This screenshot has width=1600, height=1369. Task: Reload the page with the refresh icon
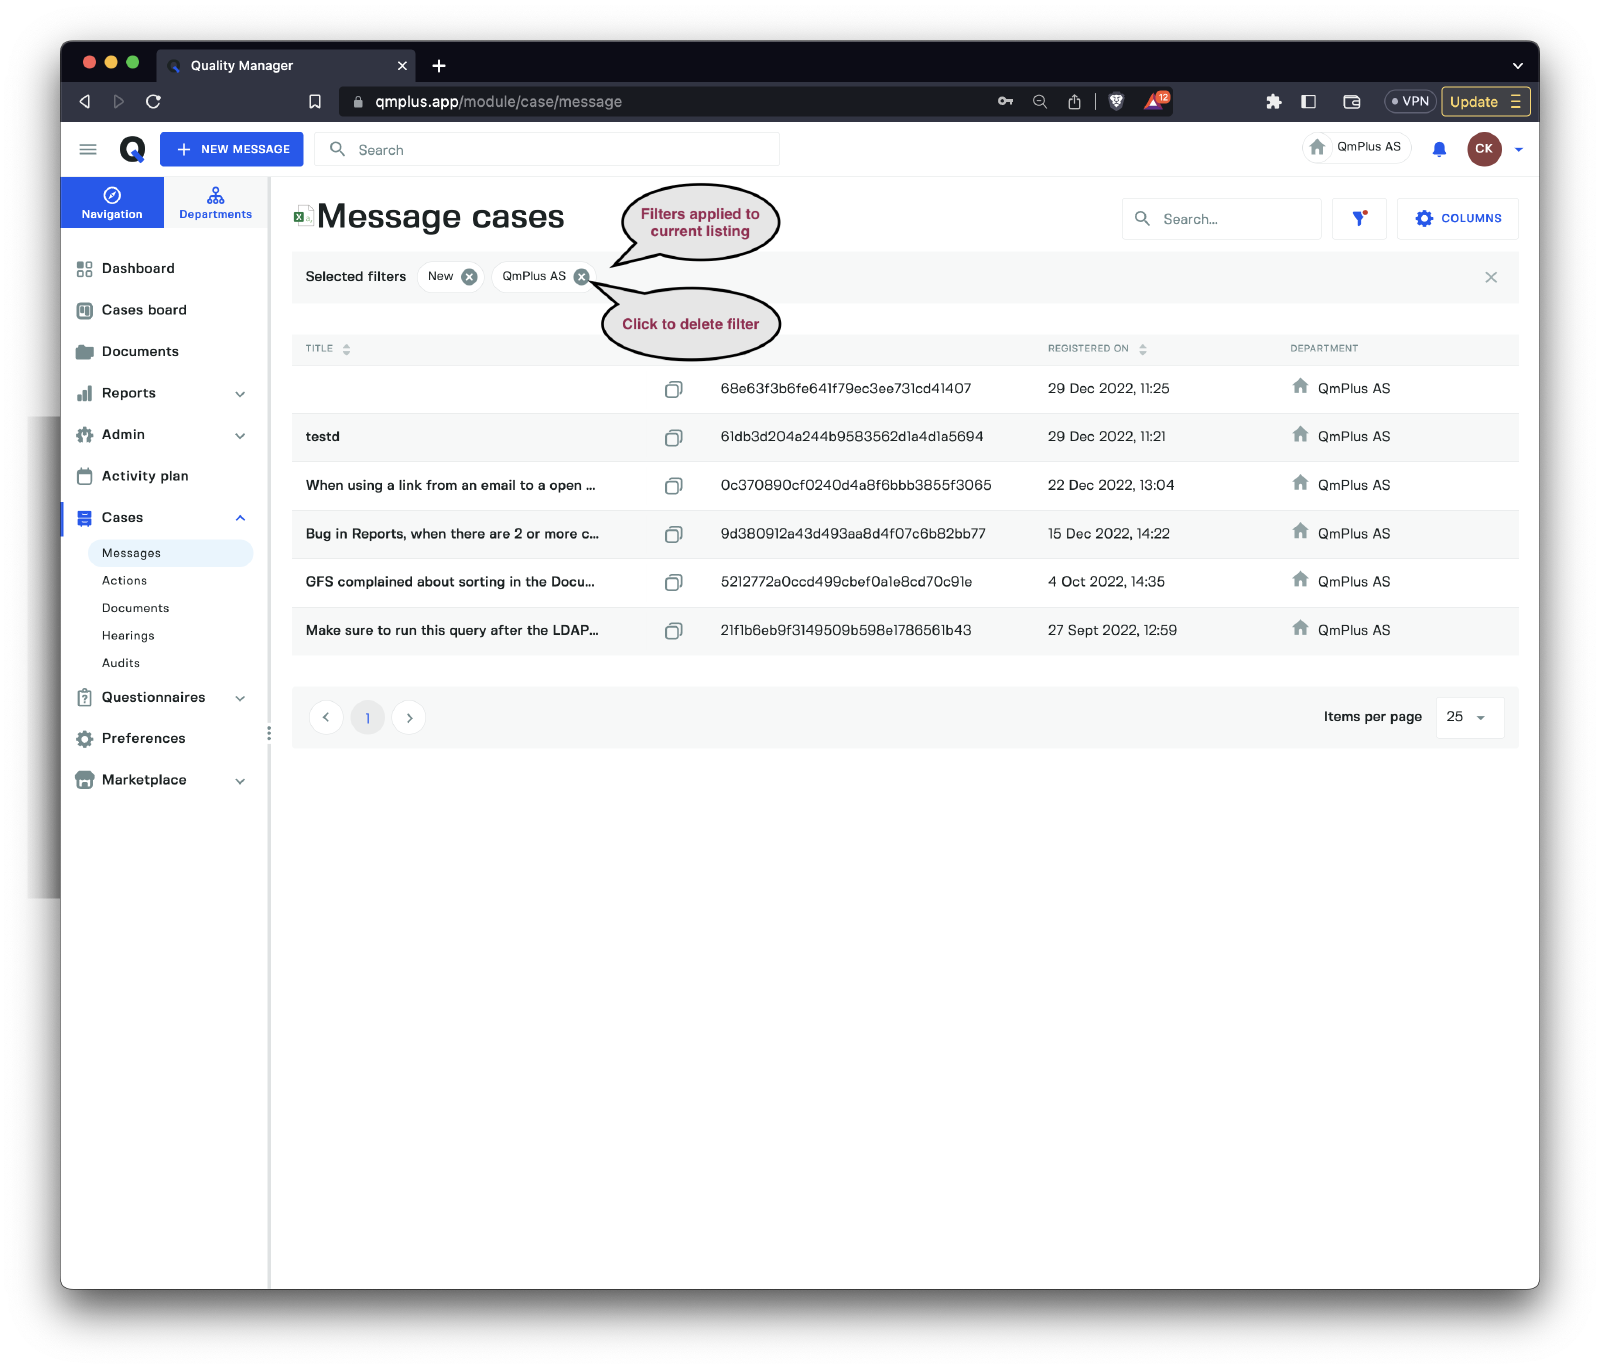point(153,102)
